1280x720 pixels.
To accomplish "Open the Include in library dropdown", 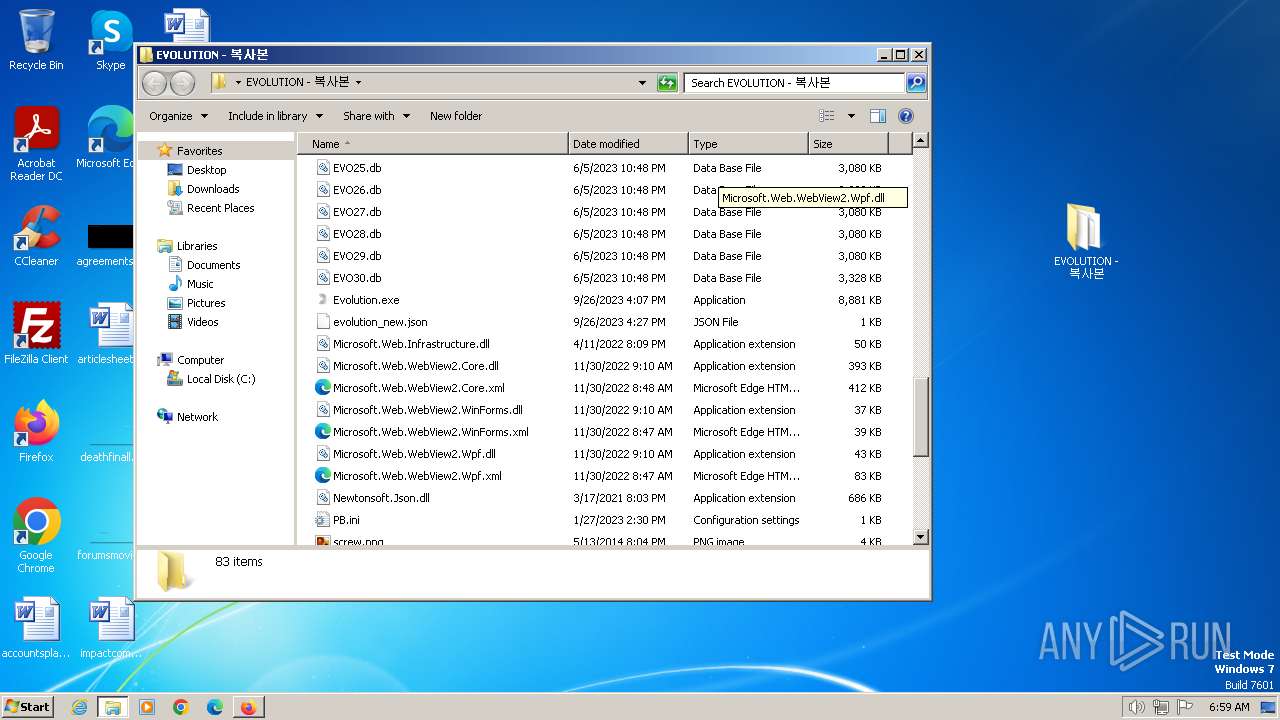I will (x=275, y=116).
